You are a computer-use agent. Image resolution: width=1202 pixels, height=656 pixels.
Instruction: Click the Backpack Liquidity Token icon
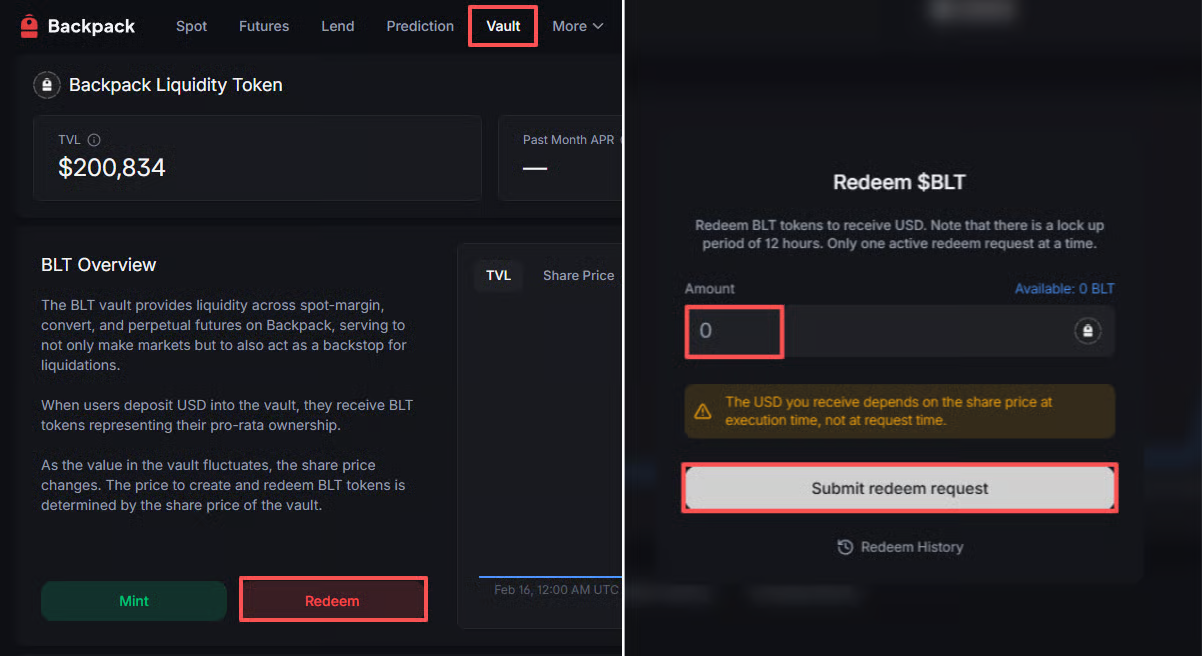click(x=47, y=85)
